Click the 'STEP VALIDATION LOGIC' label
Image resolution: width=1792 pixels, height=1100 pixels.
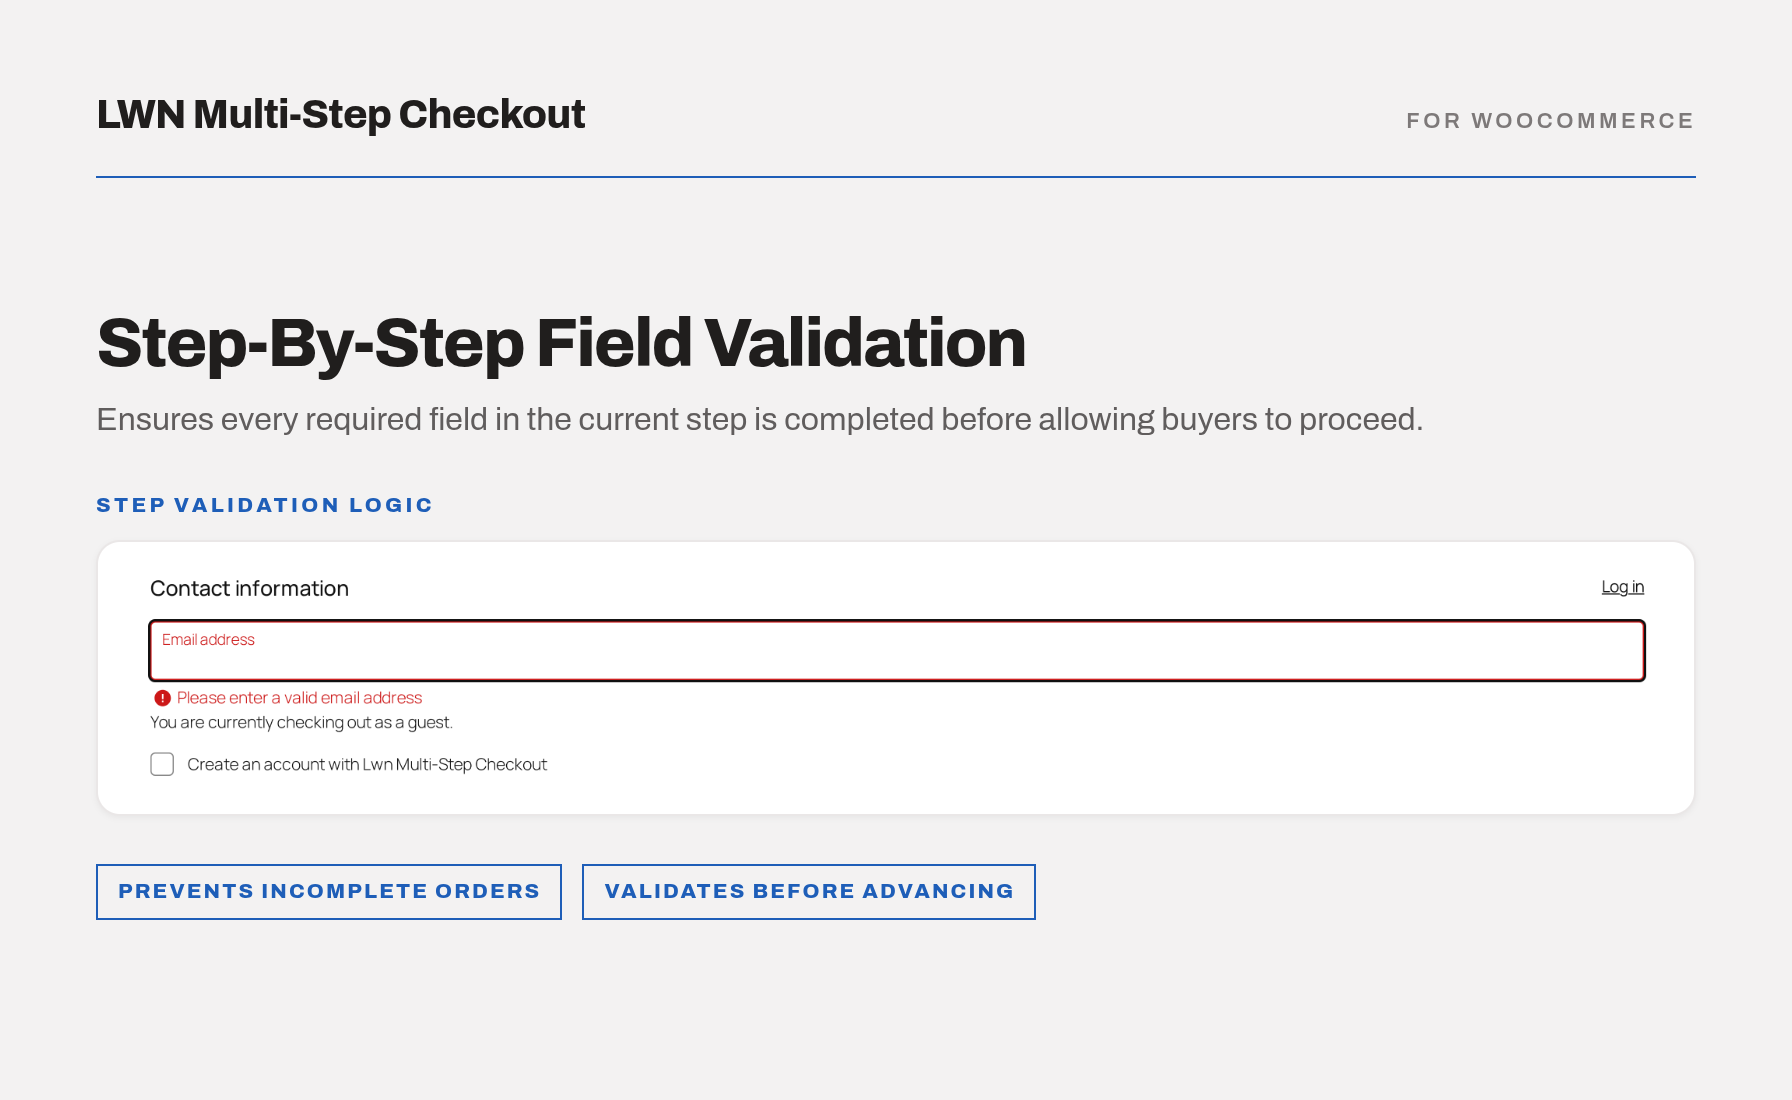[x=264, y=505]
